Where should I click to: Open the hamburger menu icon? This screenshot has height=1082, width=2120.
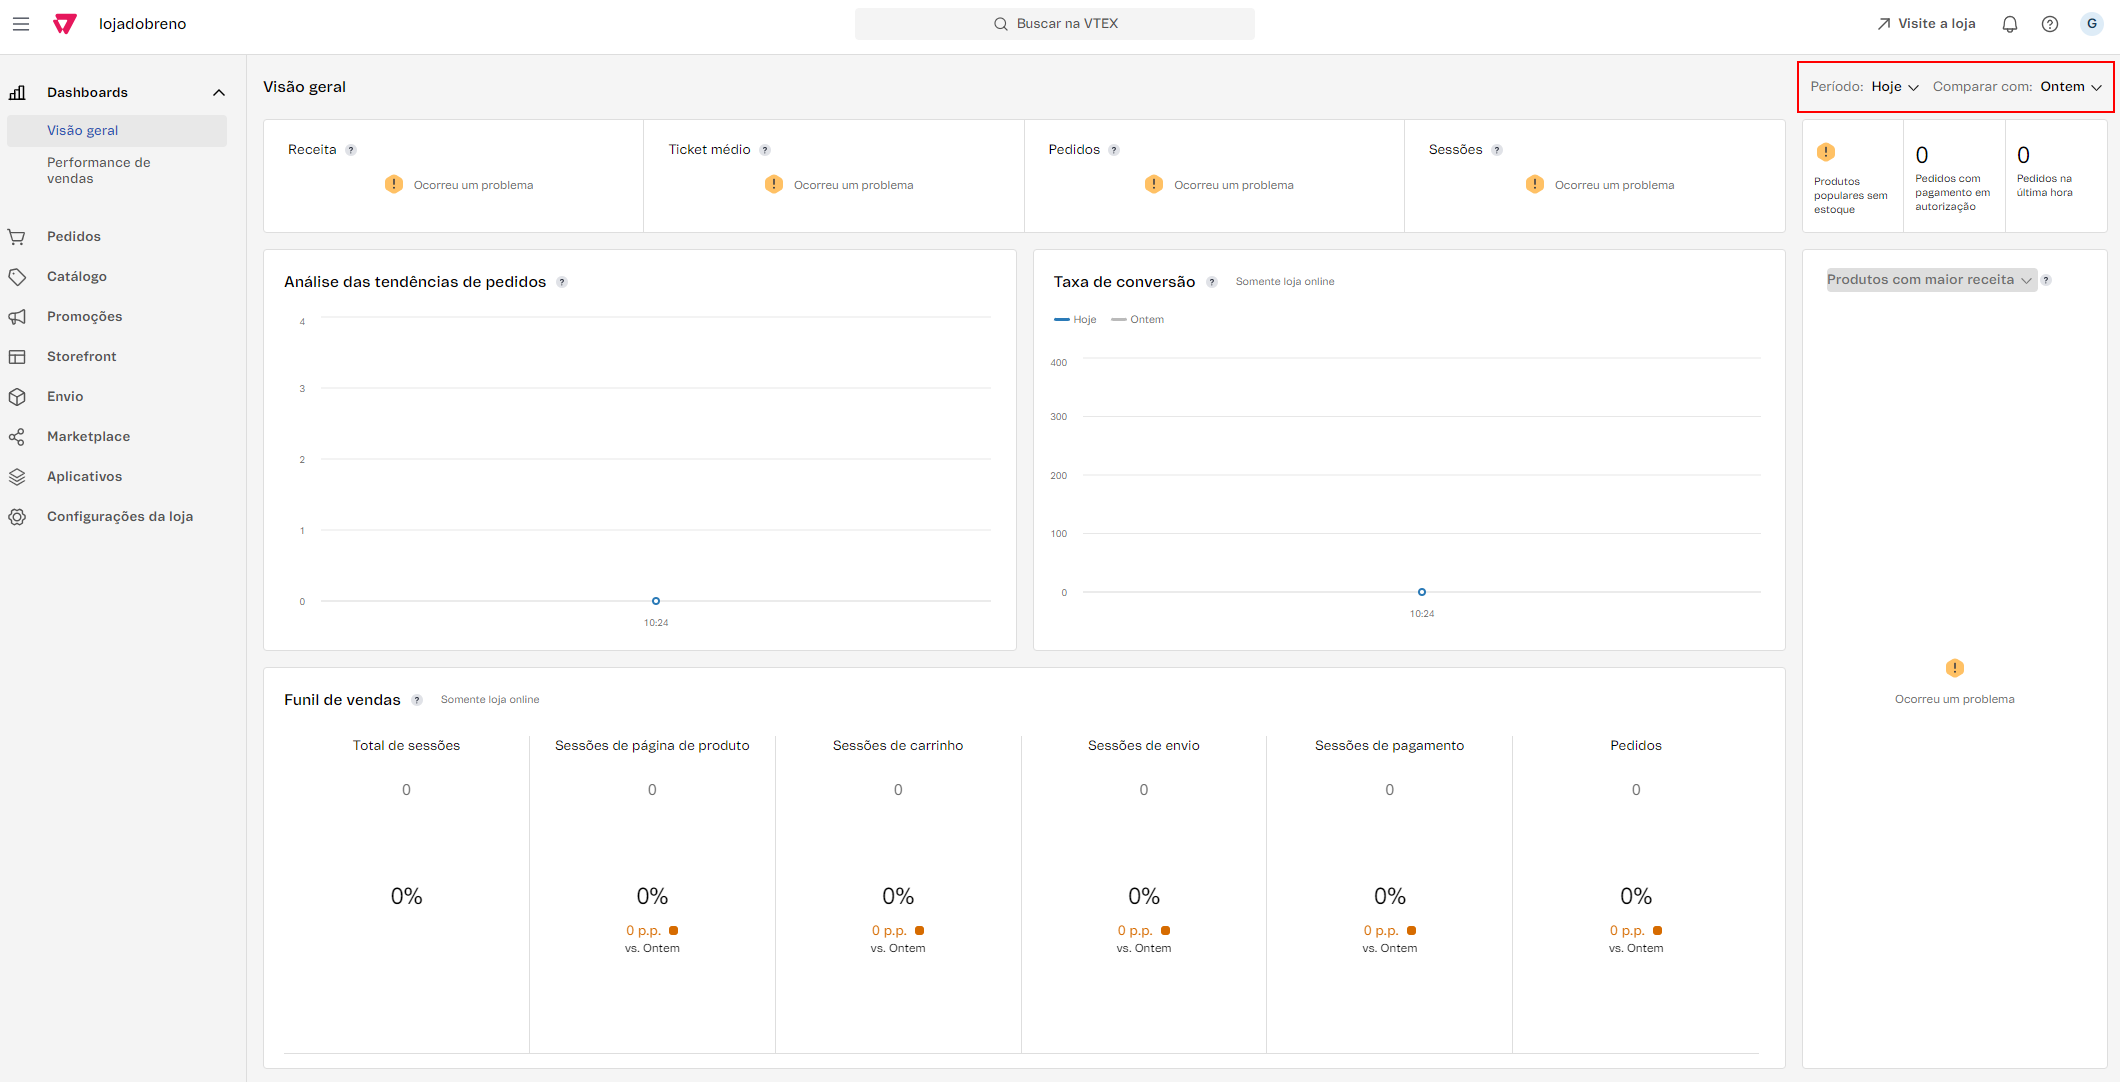21,24
